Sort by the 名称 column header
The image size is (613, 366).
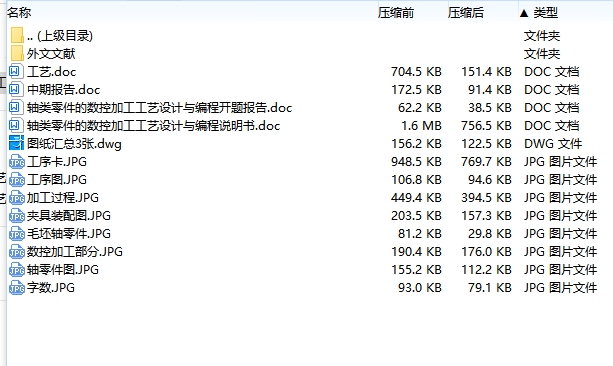(19, 13)
